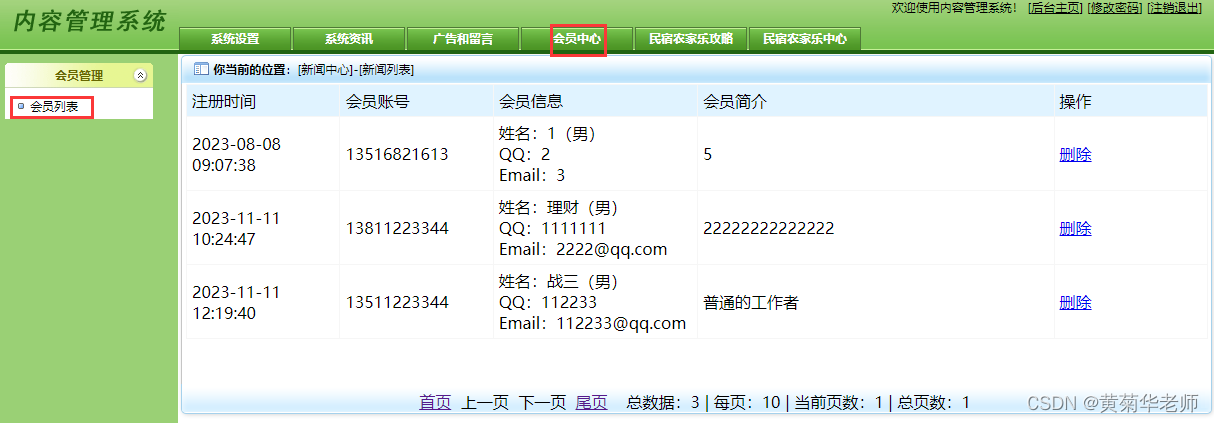Image resolution: width=1214 pixels, height=423 pixels.
Task: Click the breadcrumb [新闻中心]-[新闻列表]
Action: [356, 70]
